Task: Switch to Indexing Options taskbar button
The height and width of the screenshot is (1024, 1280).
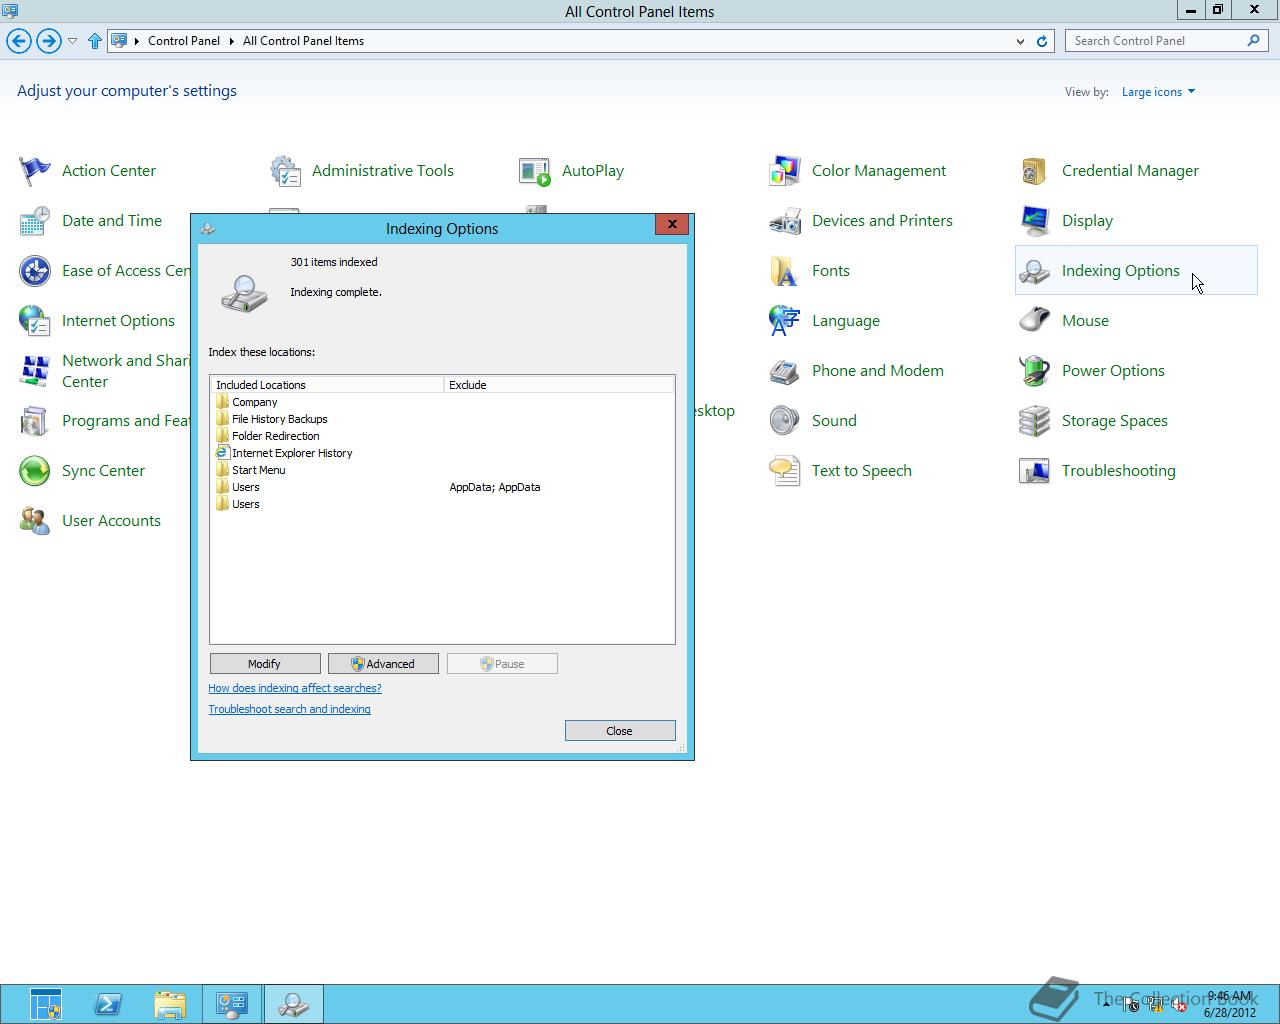Action: pos(294,1004)
